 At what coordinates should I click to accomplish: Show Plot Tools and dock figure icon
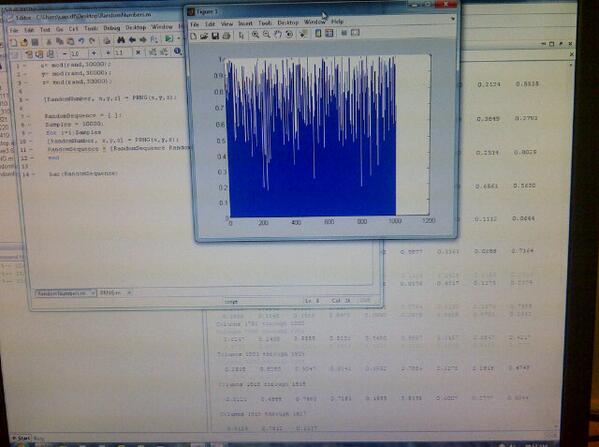355,32
